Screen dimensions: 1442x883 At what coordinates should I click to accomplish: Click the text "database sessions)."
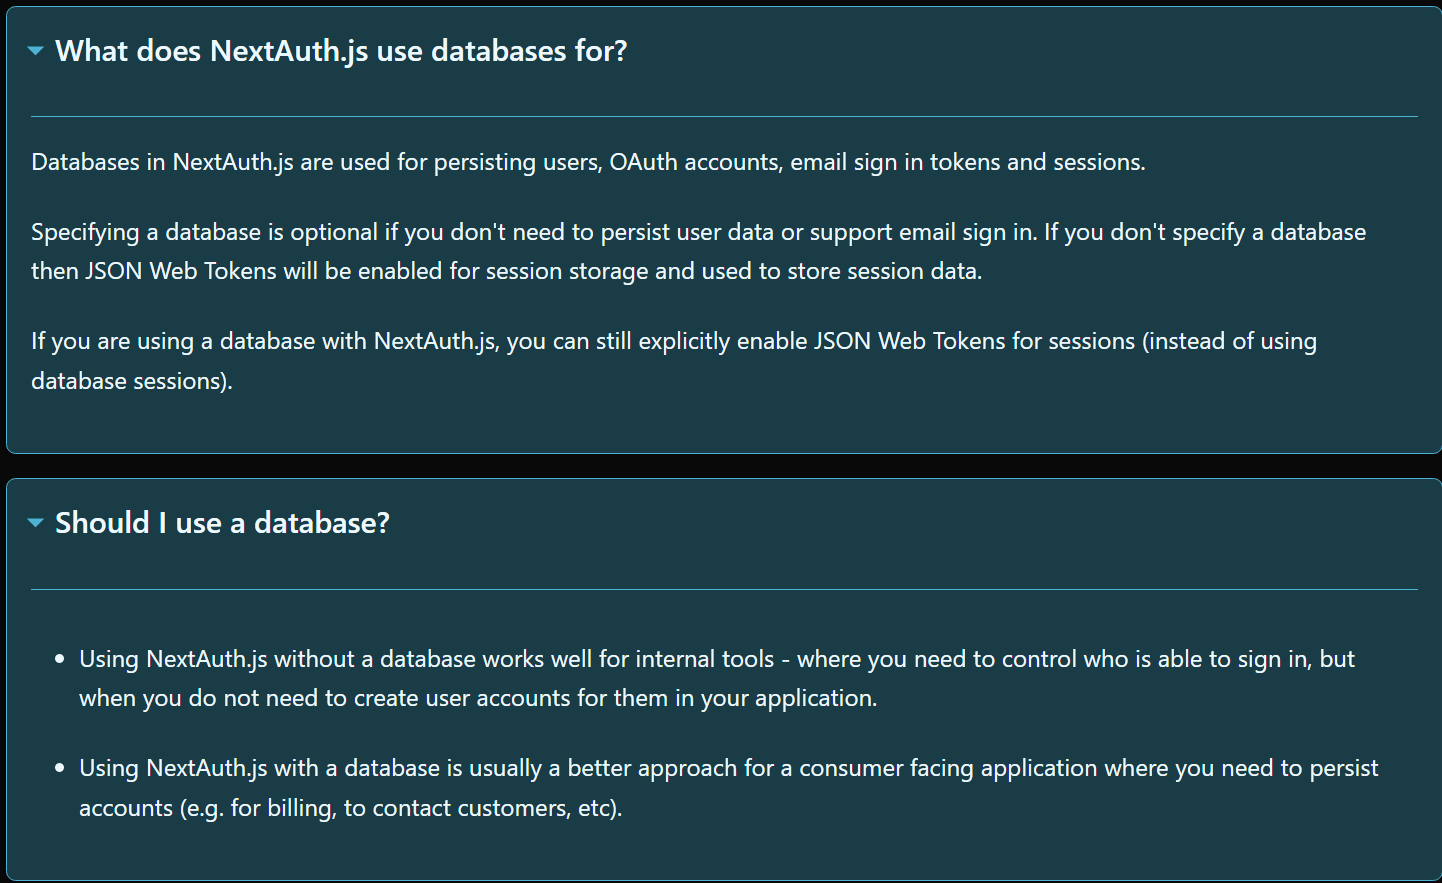(x=132, y=381)
